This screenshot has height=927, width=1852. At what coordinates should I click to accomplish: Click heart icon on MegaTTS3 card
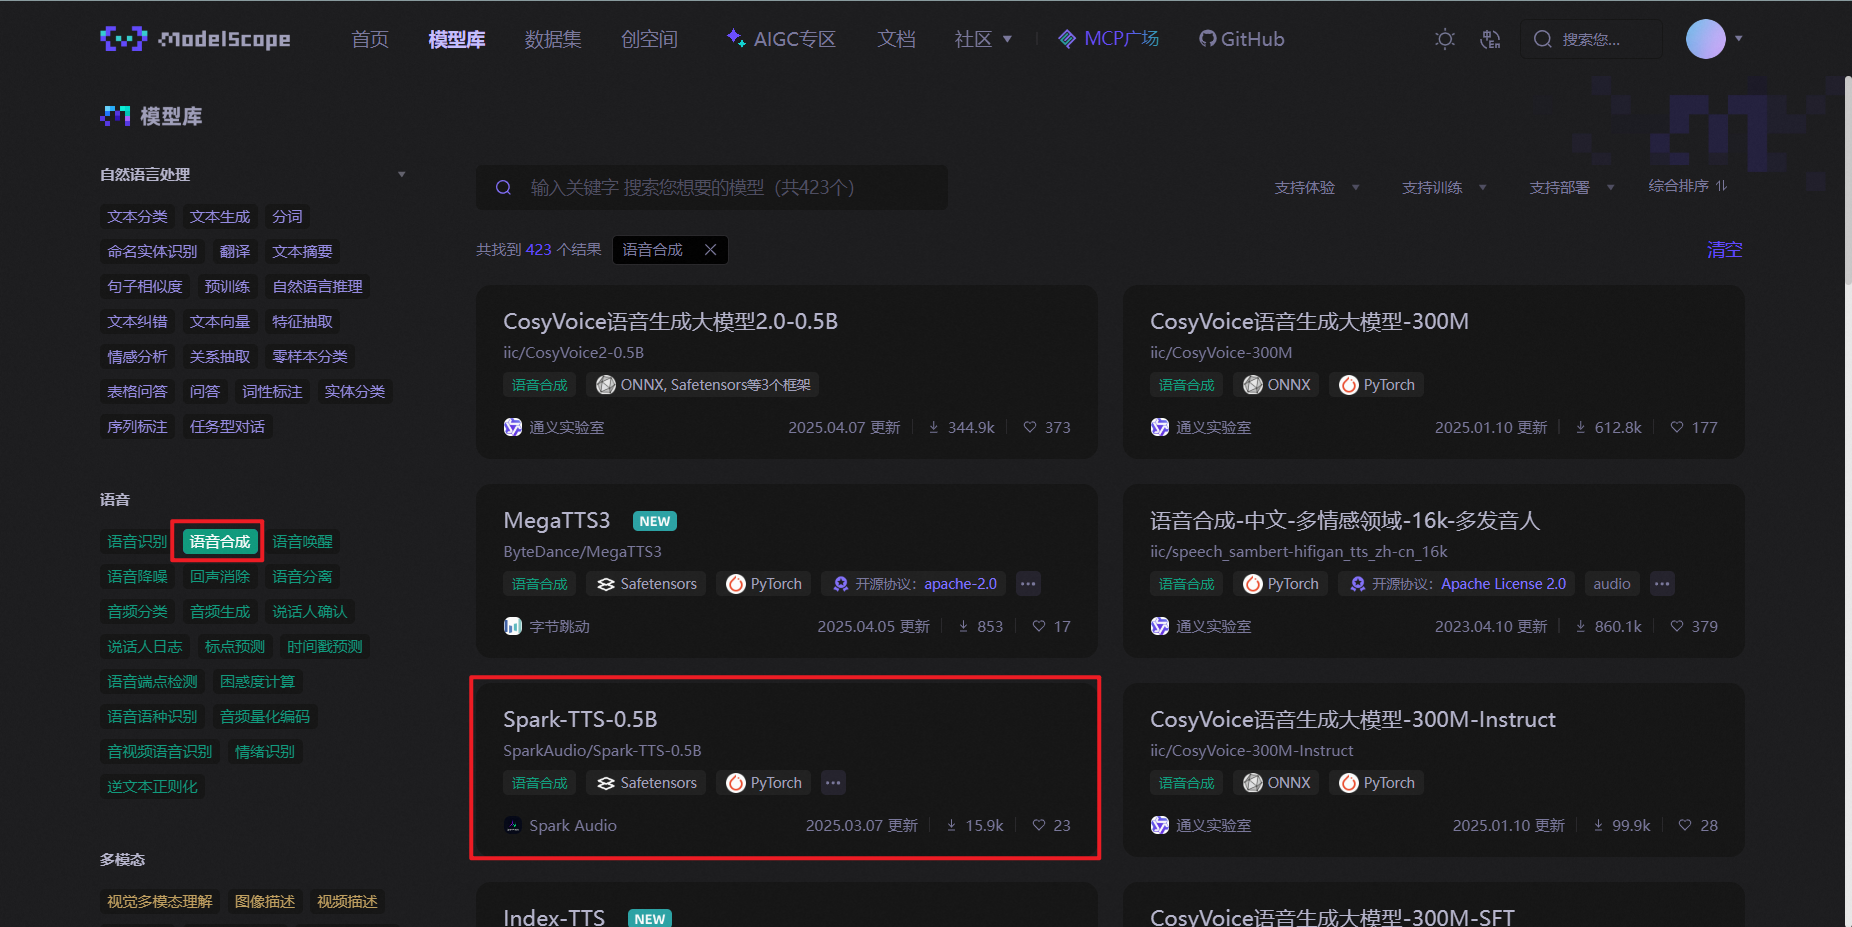point(1039,626)
